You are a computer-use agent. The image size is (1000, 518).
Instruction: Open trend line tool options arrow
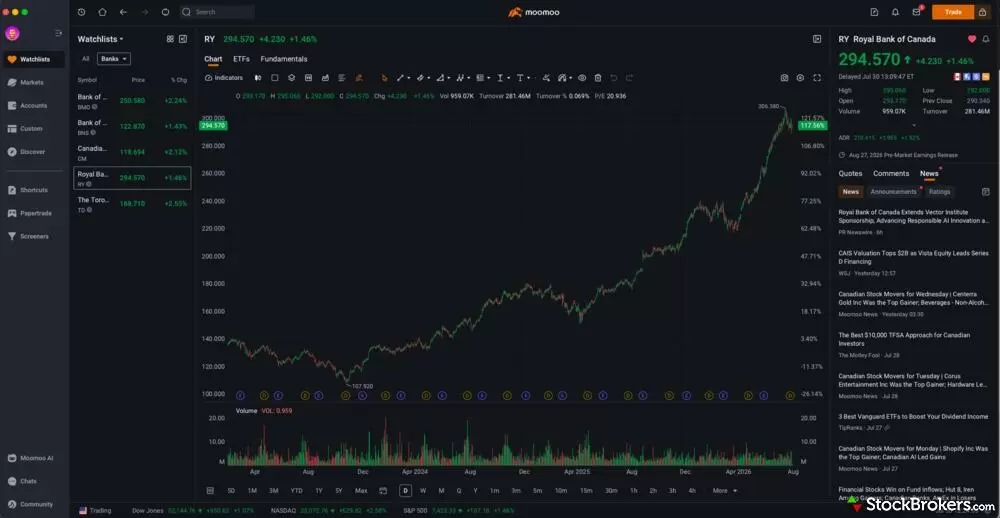click(408, 78)
